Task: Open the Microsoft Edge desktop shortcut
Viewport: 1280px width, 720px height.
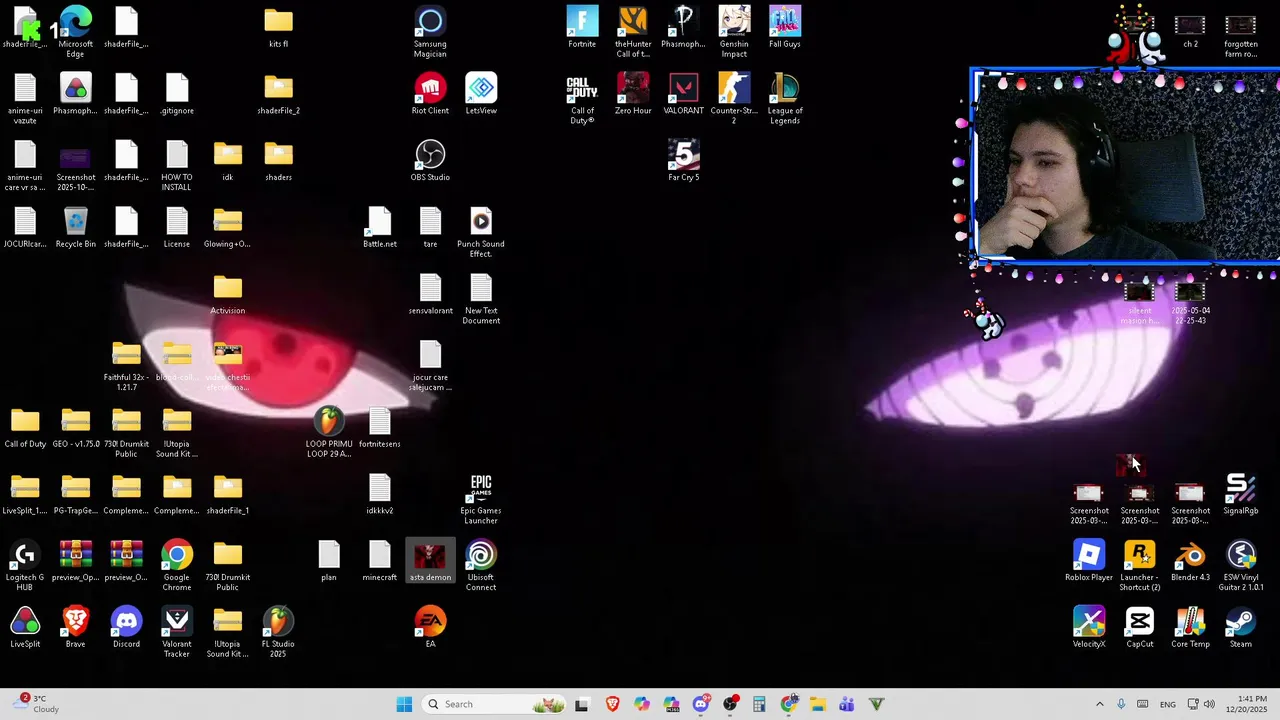Action: click(76, 31)
